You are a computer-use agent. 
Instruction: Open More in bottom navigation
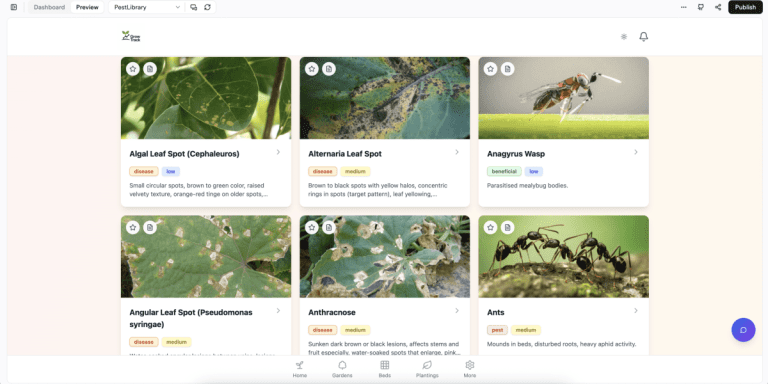coord(470,369)
